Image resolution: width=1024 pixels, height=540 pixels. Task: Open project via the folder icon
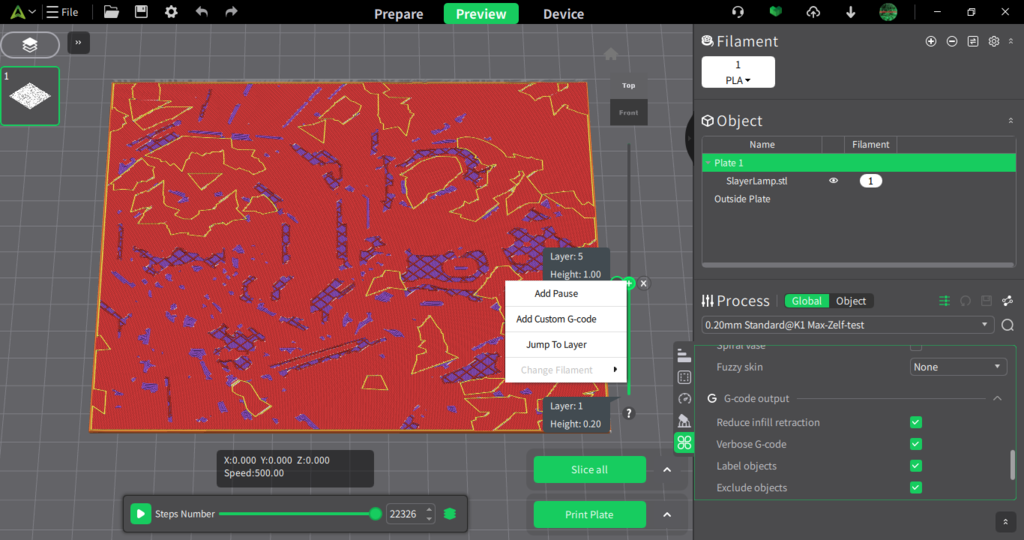[111, 12]
